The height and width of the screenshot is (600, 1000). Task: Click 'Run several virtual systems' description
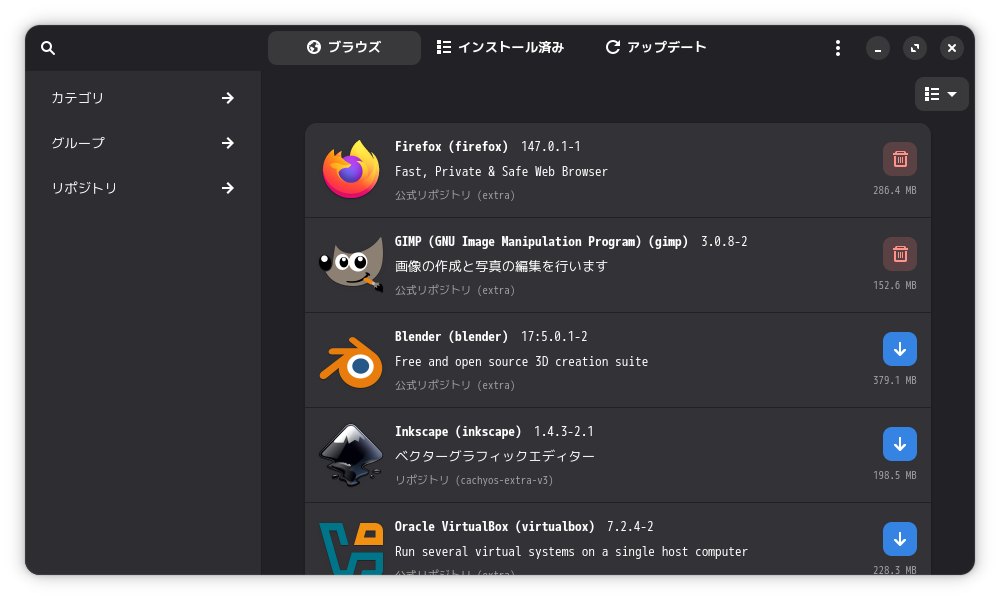(x=571, y=552)
